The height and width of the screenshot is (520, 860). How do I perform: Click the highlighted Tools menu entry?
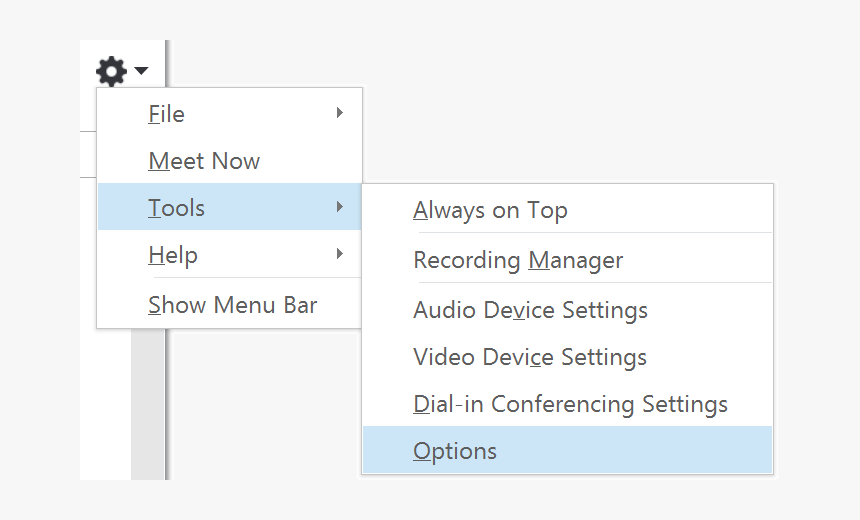click(x=177, y=208)
